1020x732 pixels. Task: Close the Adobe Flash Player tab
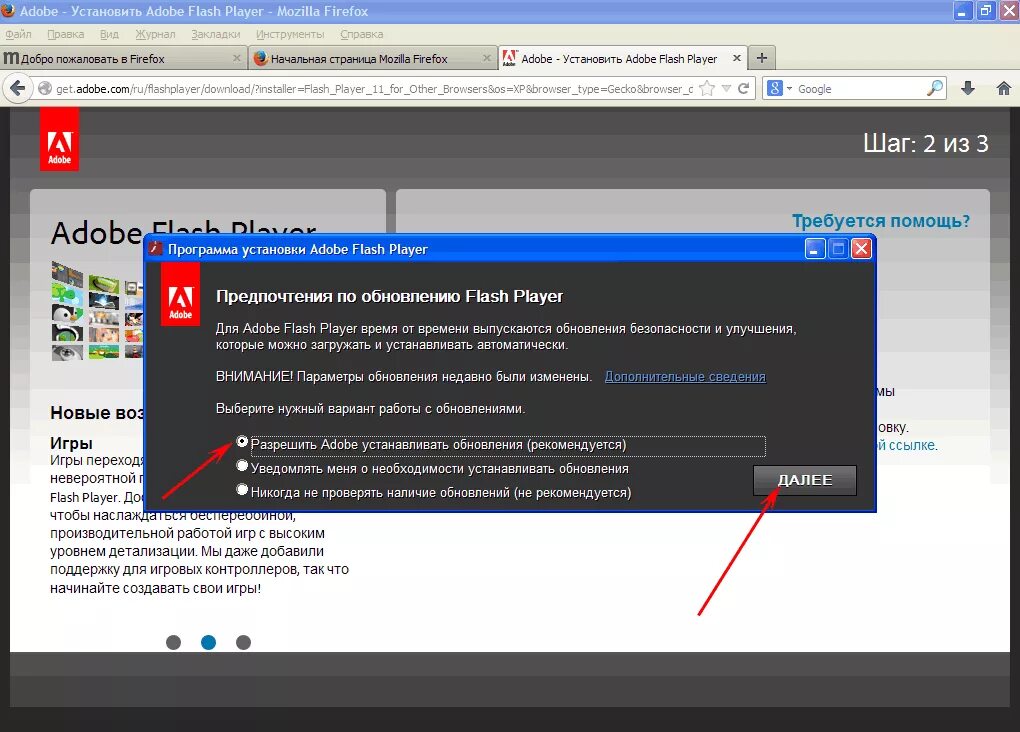click(x=736, y=58)
